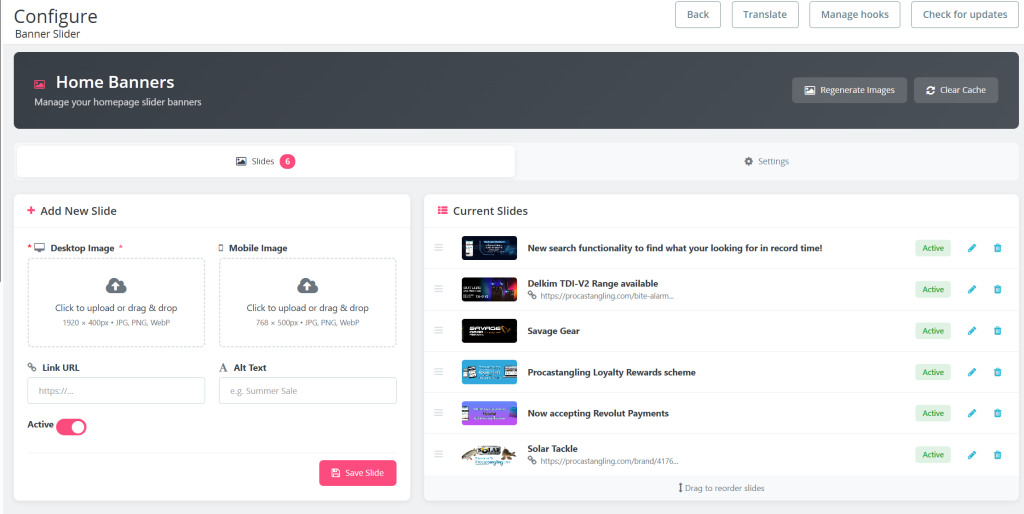Switch to the Settings tab
1024x514 pixels.
[x=767, y=161]
